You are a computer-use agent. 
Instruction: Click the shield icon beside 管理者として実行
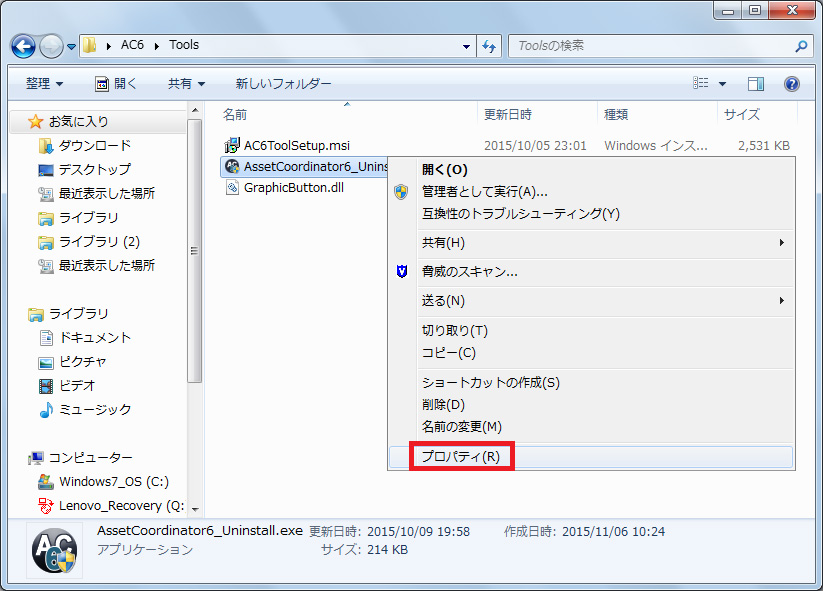pyautogui.click(x=401, y=192)
